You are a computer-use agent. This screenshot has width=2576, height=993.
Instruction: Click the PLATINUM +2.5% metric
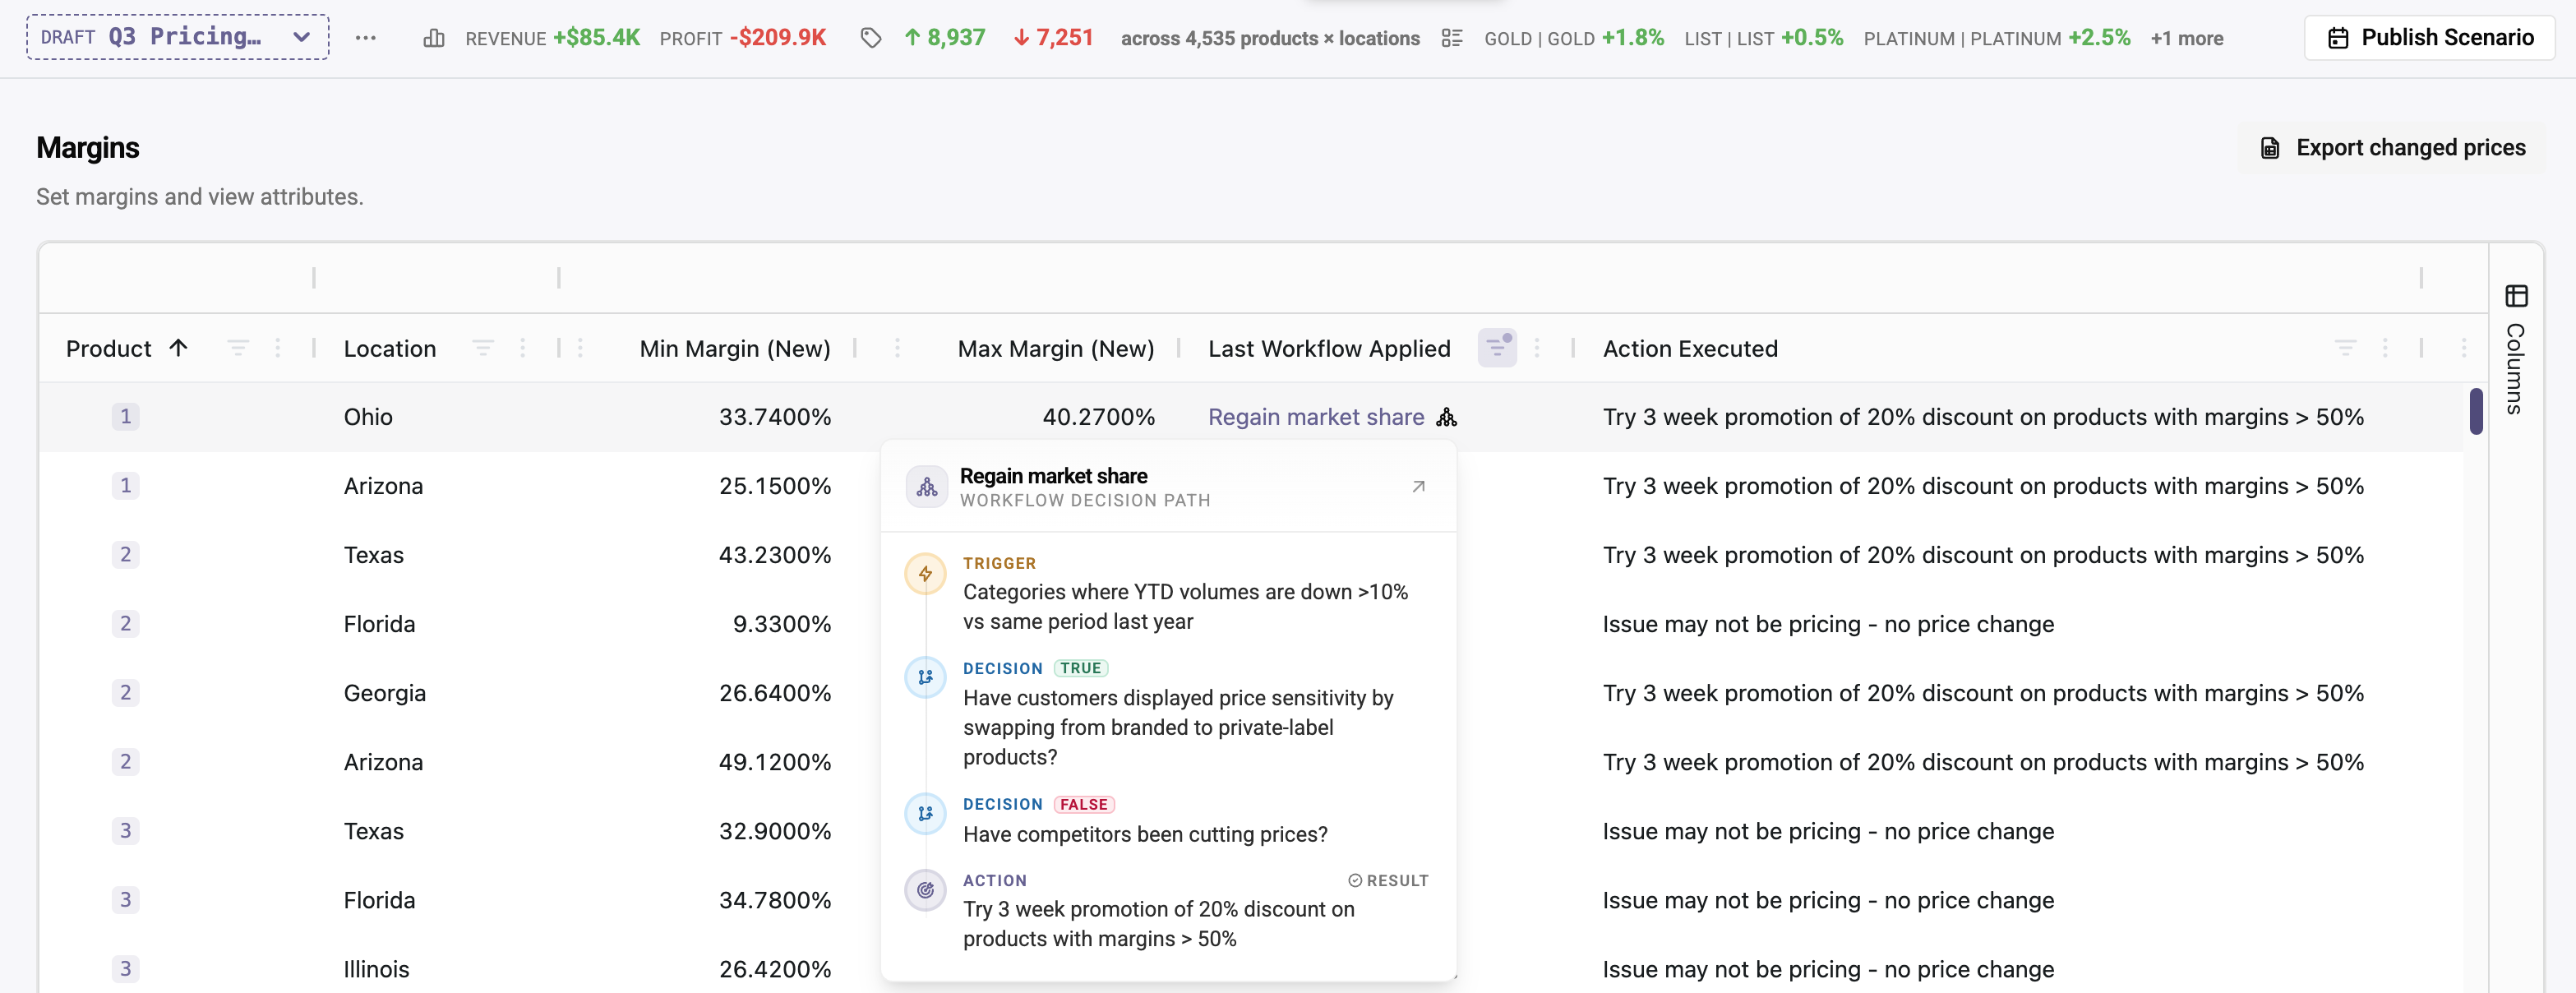point(1997,38)
